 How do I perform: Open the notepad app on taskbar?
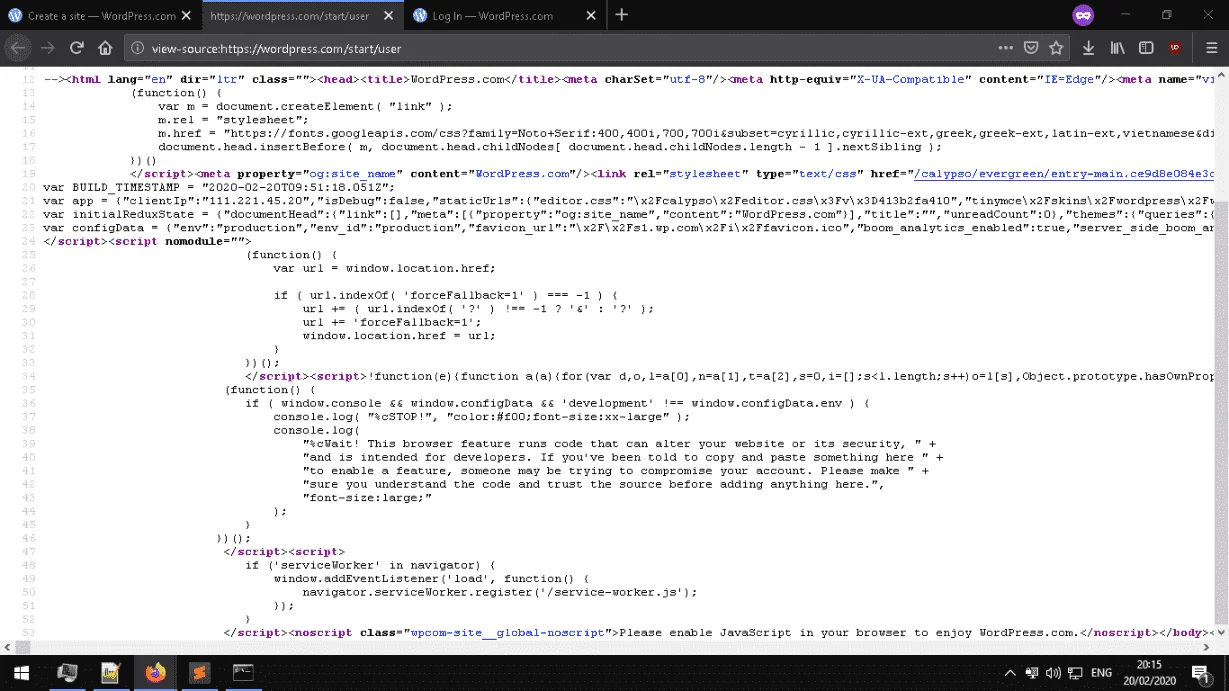[x=110, y=673]
